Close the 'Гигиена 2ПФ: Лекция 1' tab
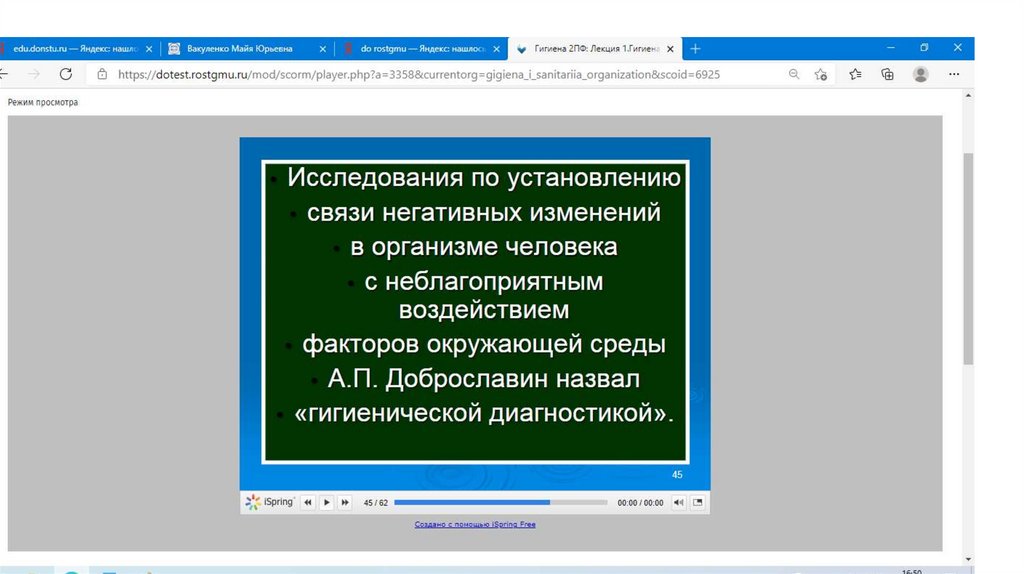 point(670,48)
